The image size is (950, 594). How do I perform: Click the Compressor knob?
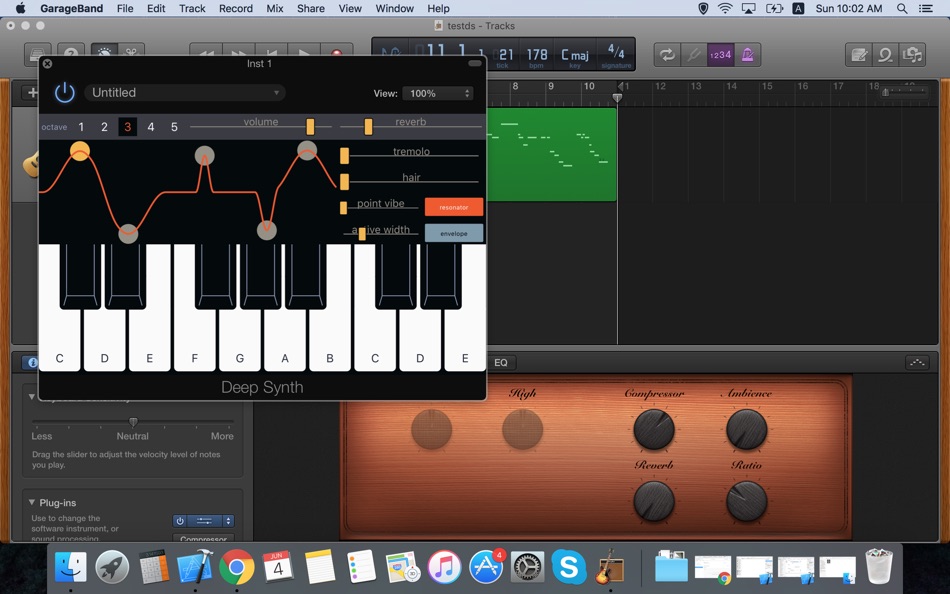654,429
